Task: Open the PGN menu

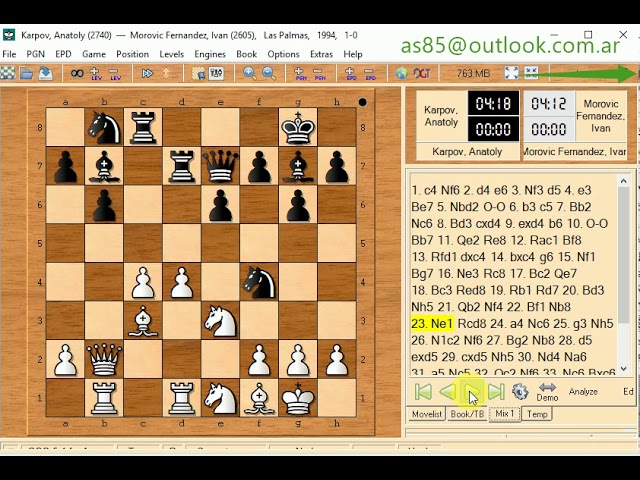Action: point(36,54)
